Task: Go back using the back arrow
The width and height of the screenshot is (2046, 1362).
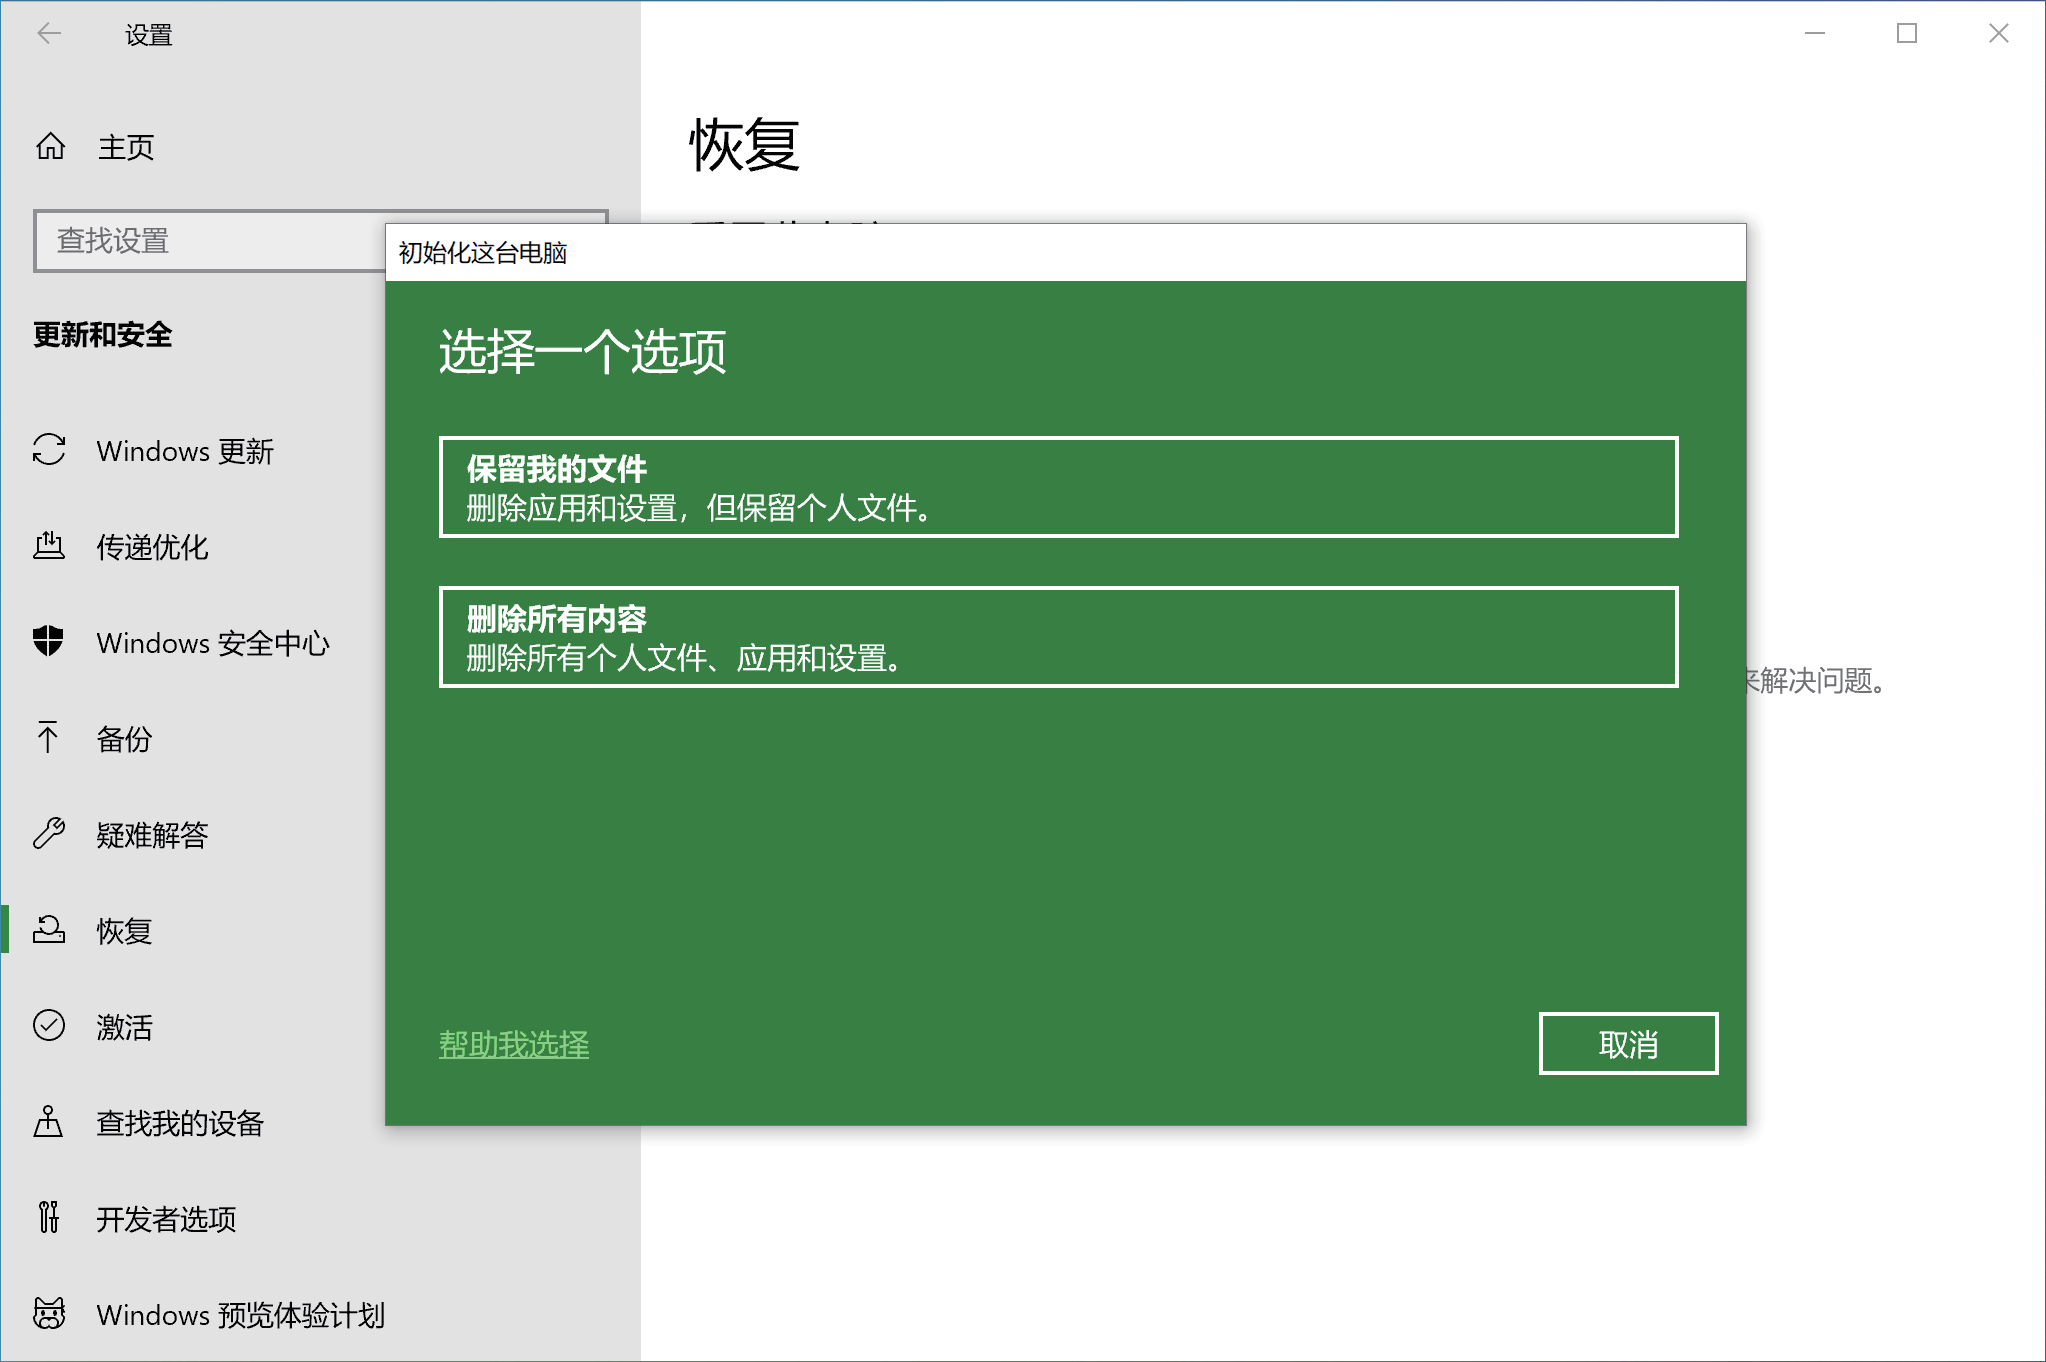Action: (49, 34)
